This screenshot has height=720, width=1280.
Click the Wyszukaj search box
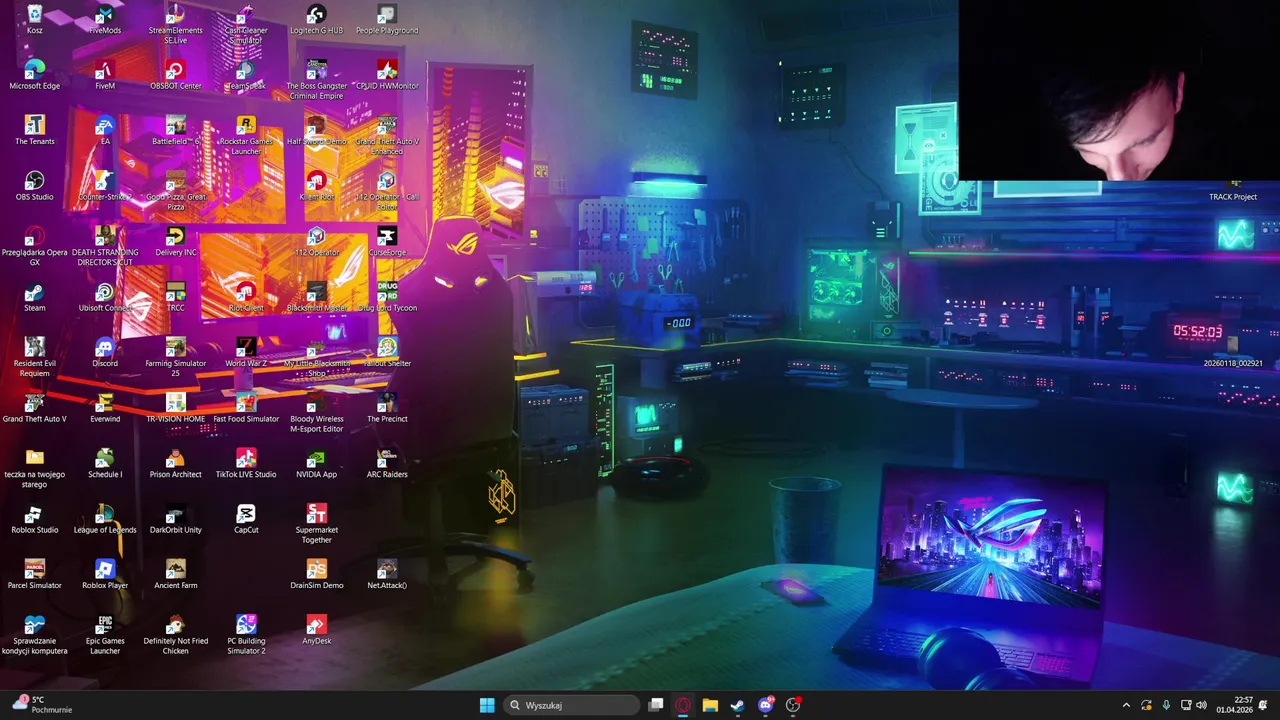pyautogui.click(x=571, y=705)
